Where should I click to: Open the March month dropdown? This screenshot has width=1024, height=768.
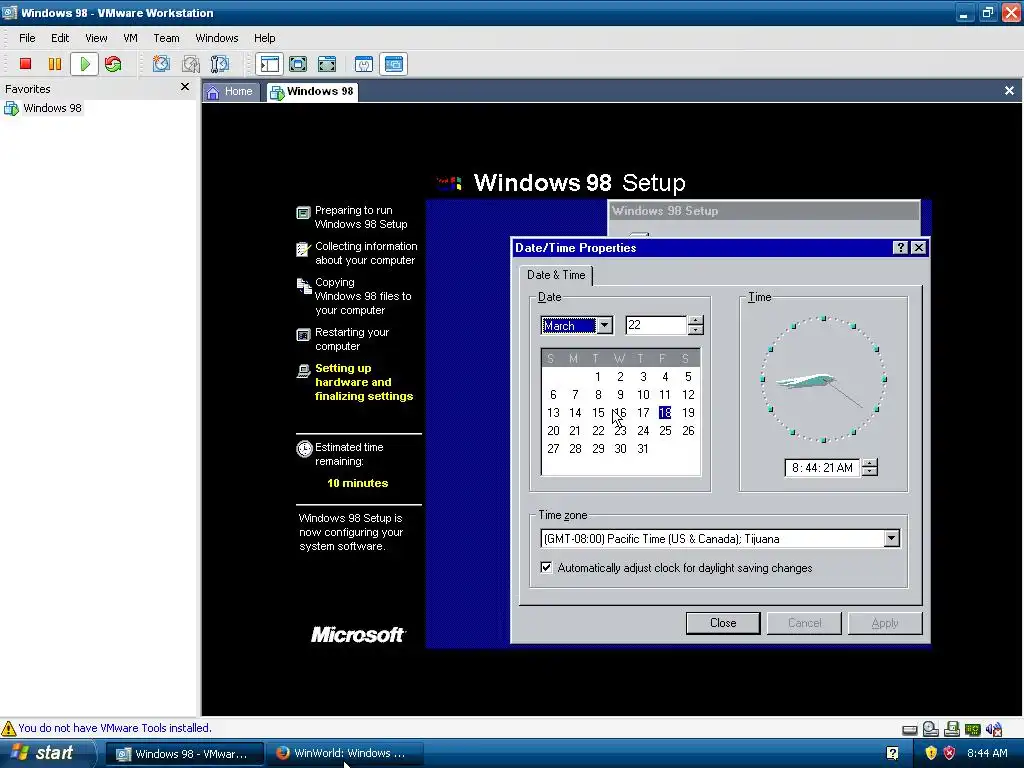pyautogui.click(x=605, y=325)
